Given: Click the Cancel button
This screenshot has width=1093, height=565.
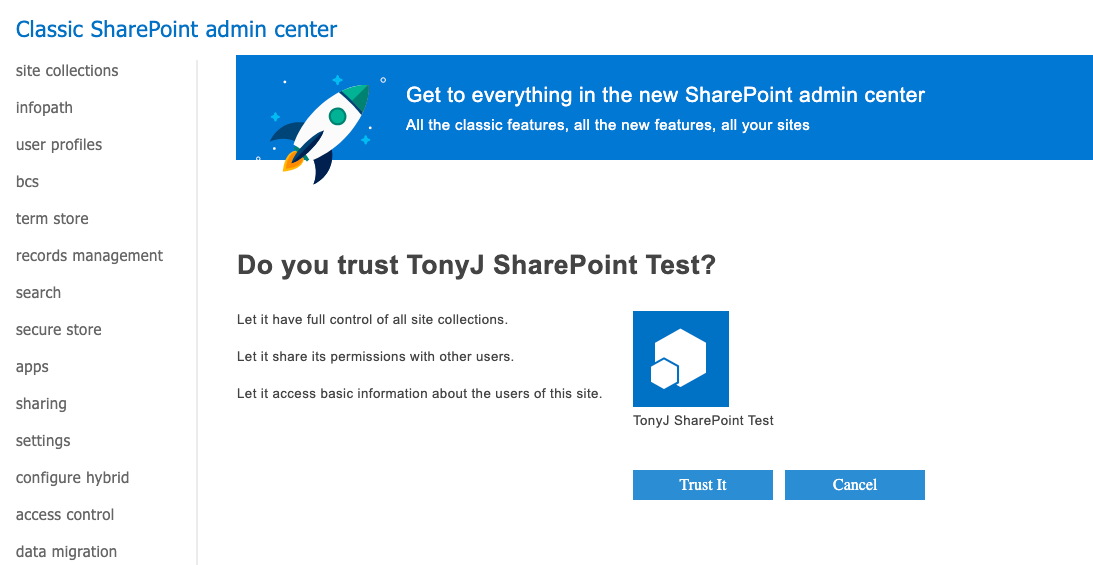Looking at the screenshot, I should click(855, 485).
